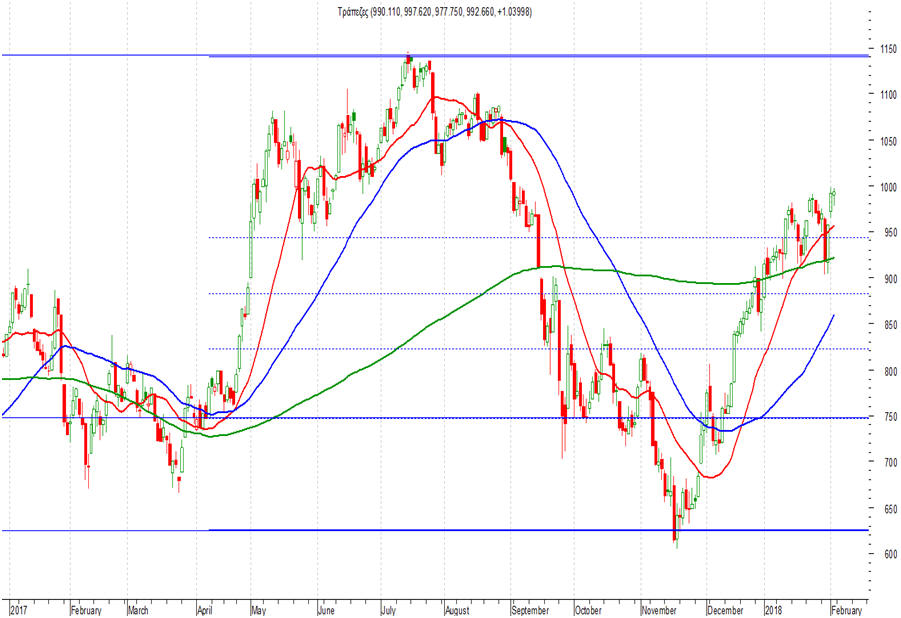Click the November label on time axis
901x618 pixels.
(659, 610)
